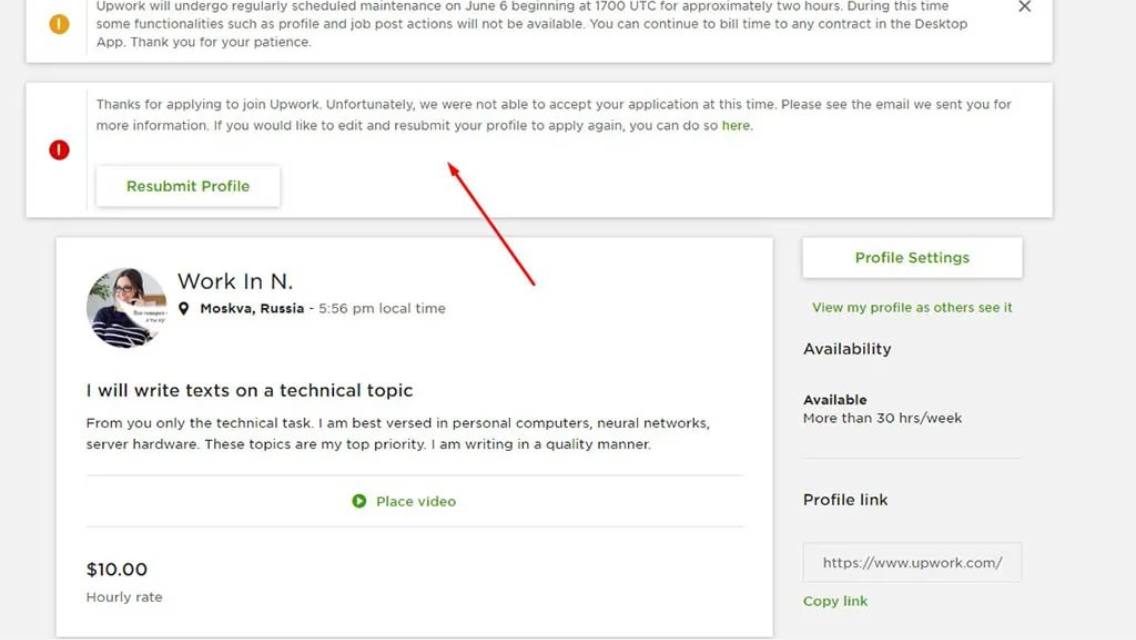Dismiss the maintenance notice with the X

click(x=1024, y=7)
